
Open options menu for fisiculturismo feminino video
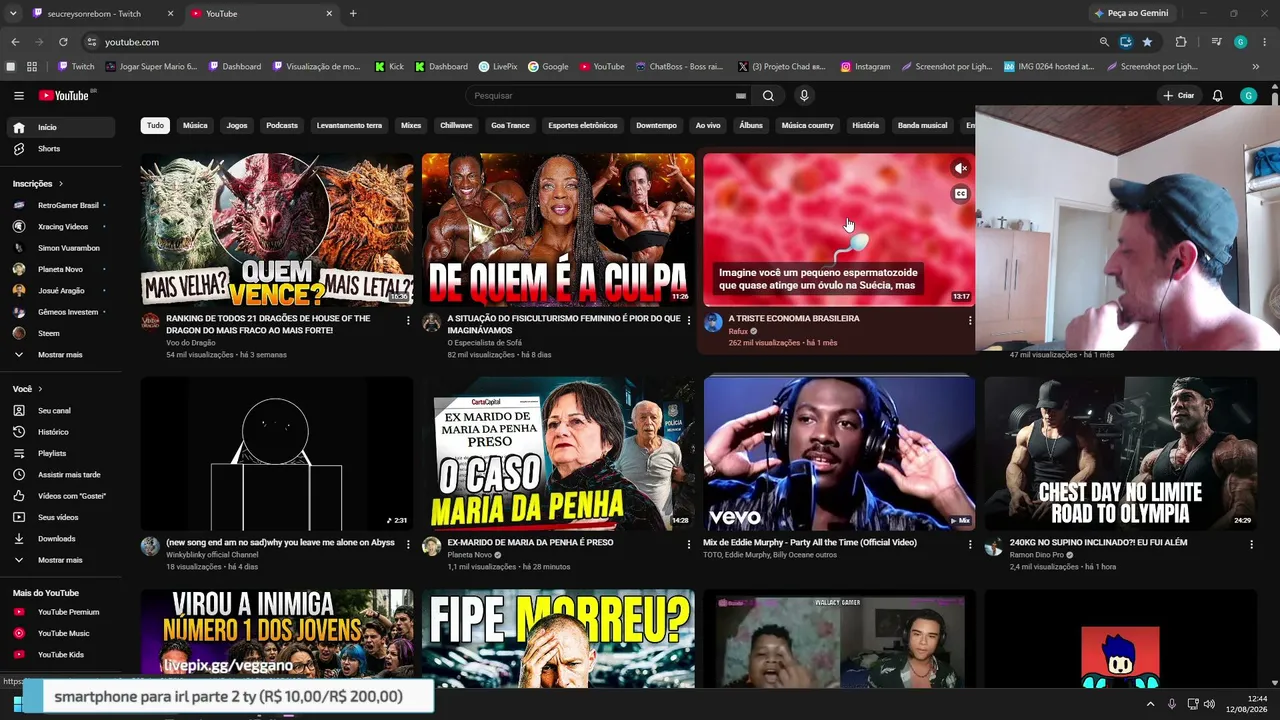click(x=688, y=321)
